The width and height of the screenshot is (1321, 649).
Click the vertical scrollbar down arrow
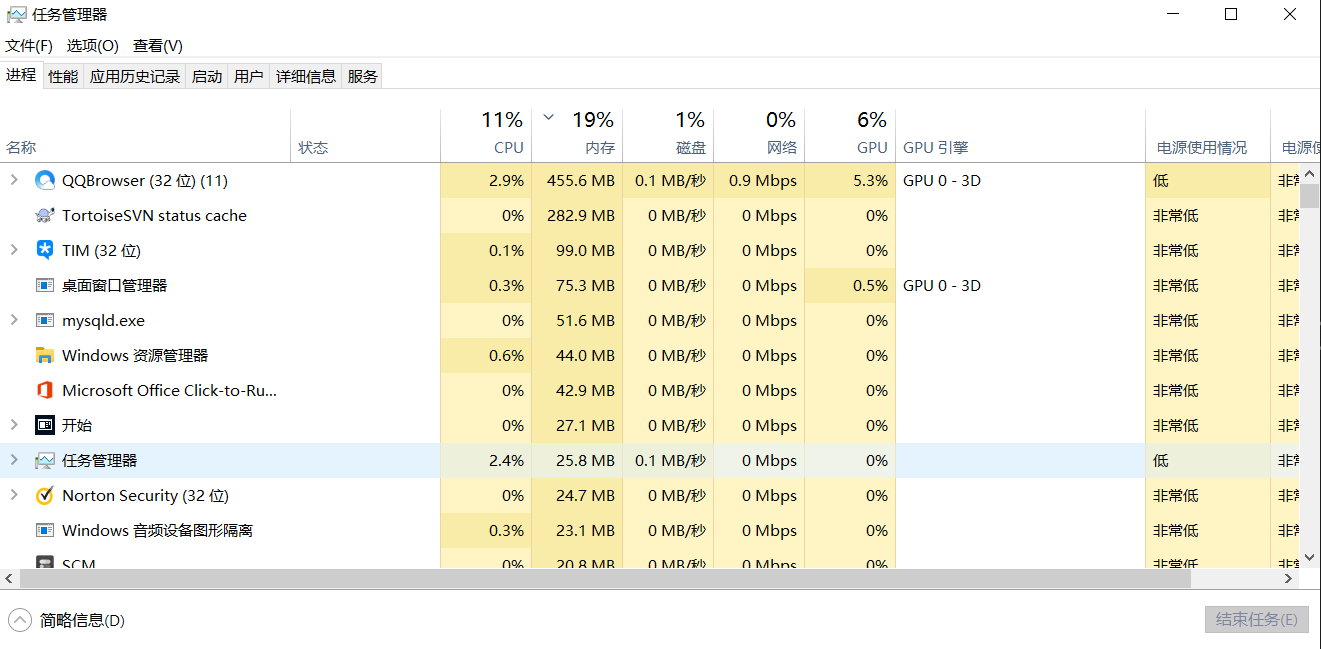pos(1310,558)
